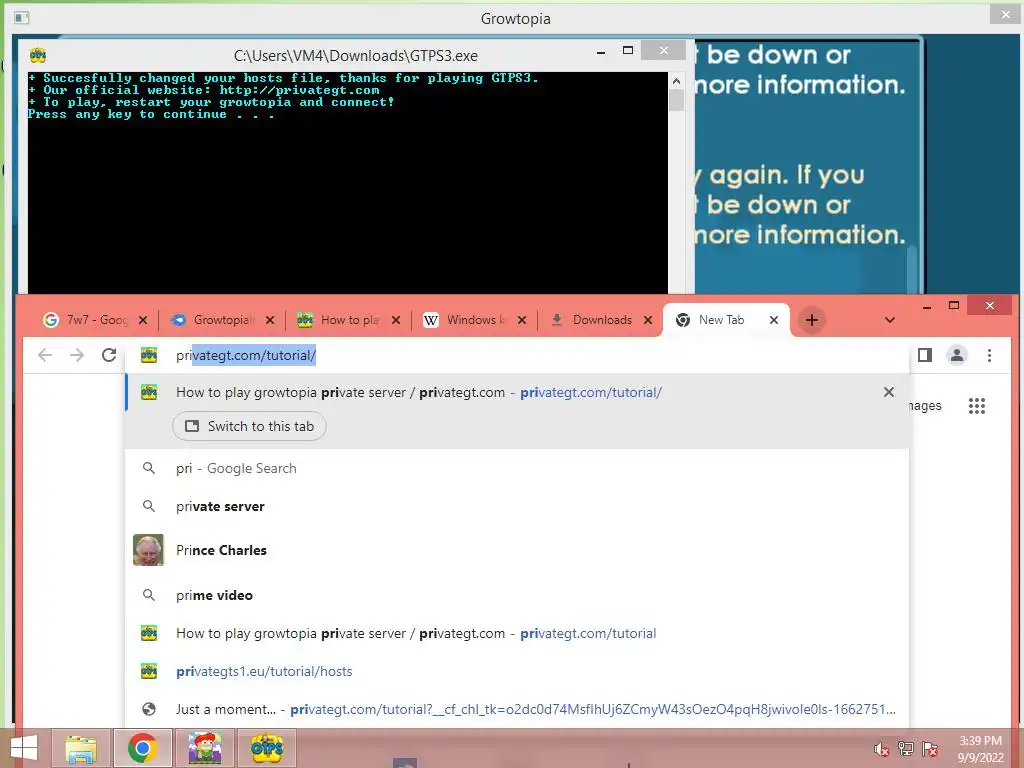The width and height of the screenshot is (1024, 768).
Task: Open the Chrome side panel icon
Action: [925, 355]
